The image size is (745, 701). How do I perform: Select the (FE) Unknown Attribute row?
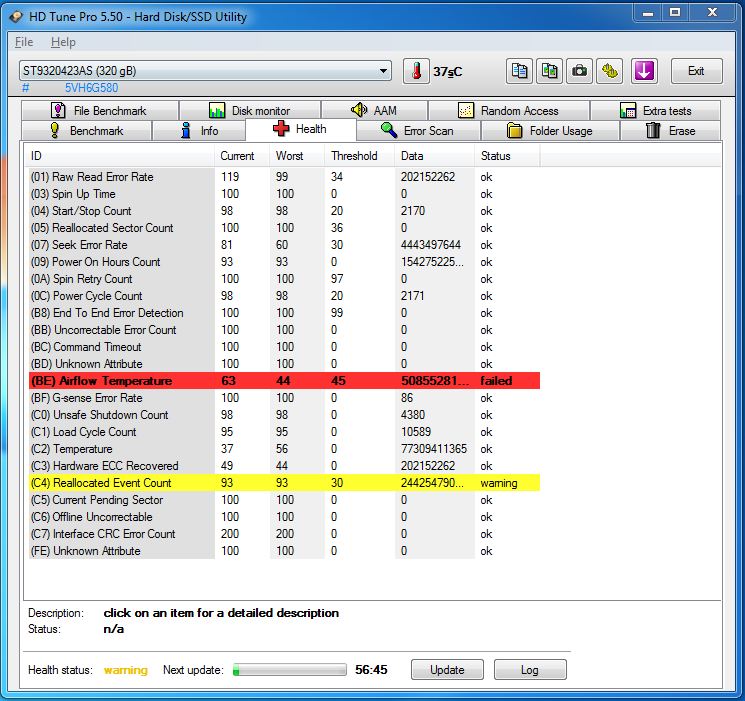point(284,551)
